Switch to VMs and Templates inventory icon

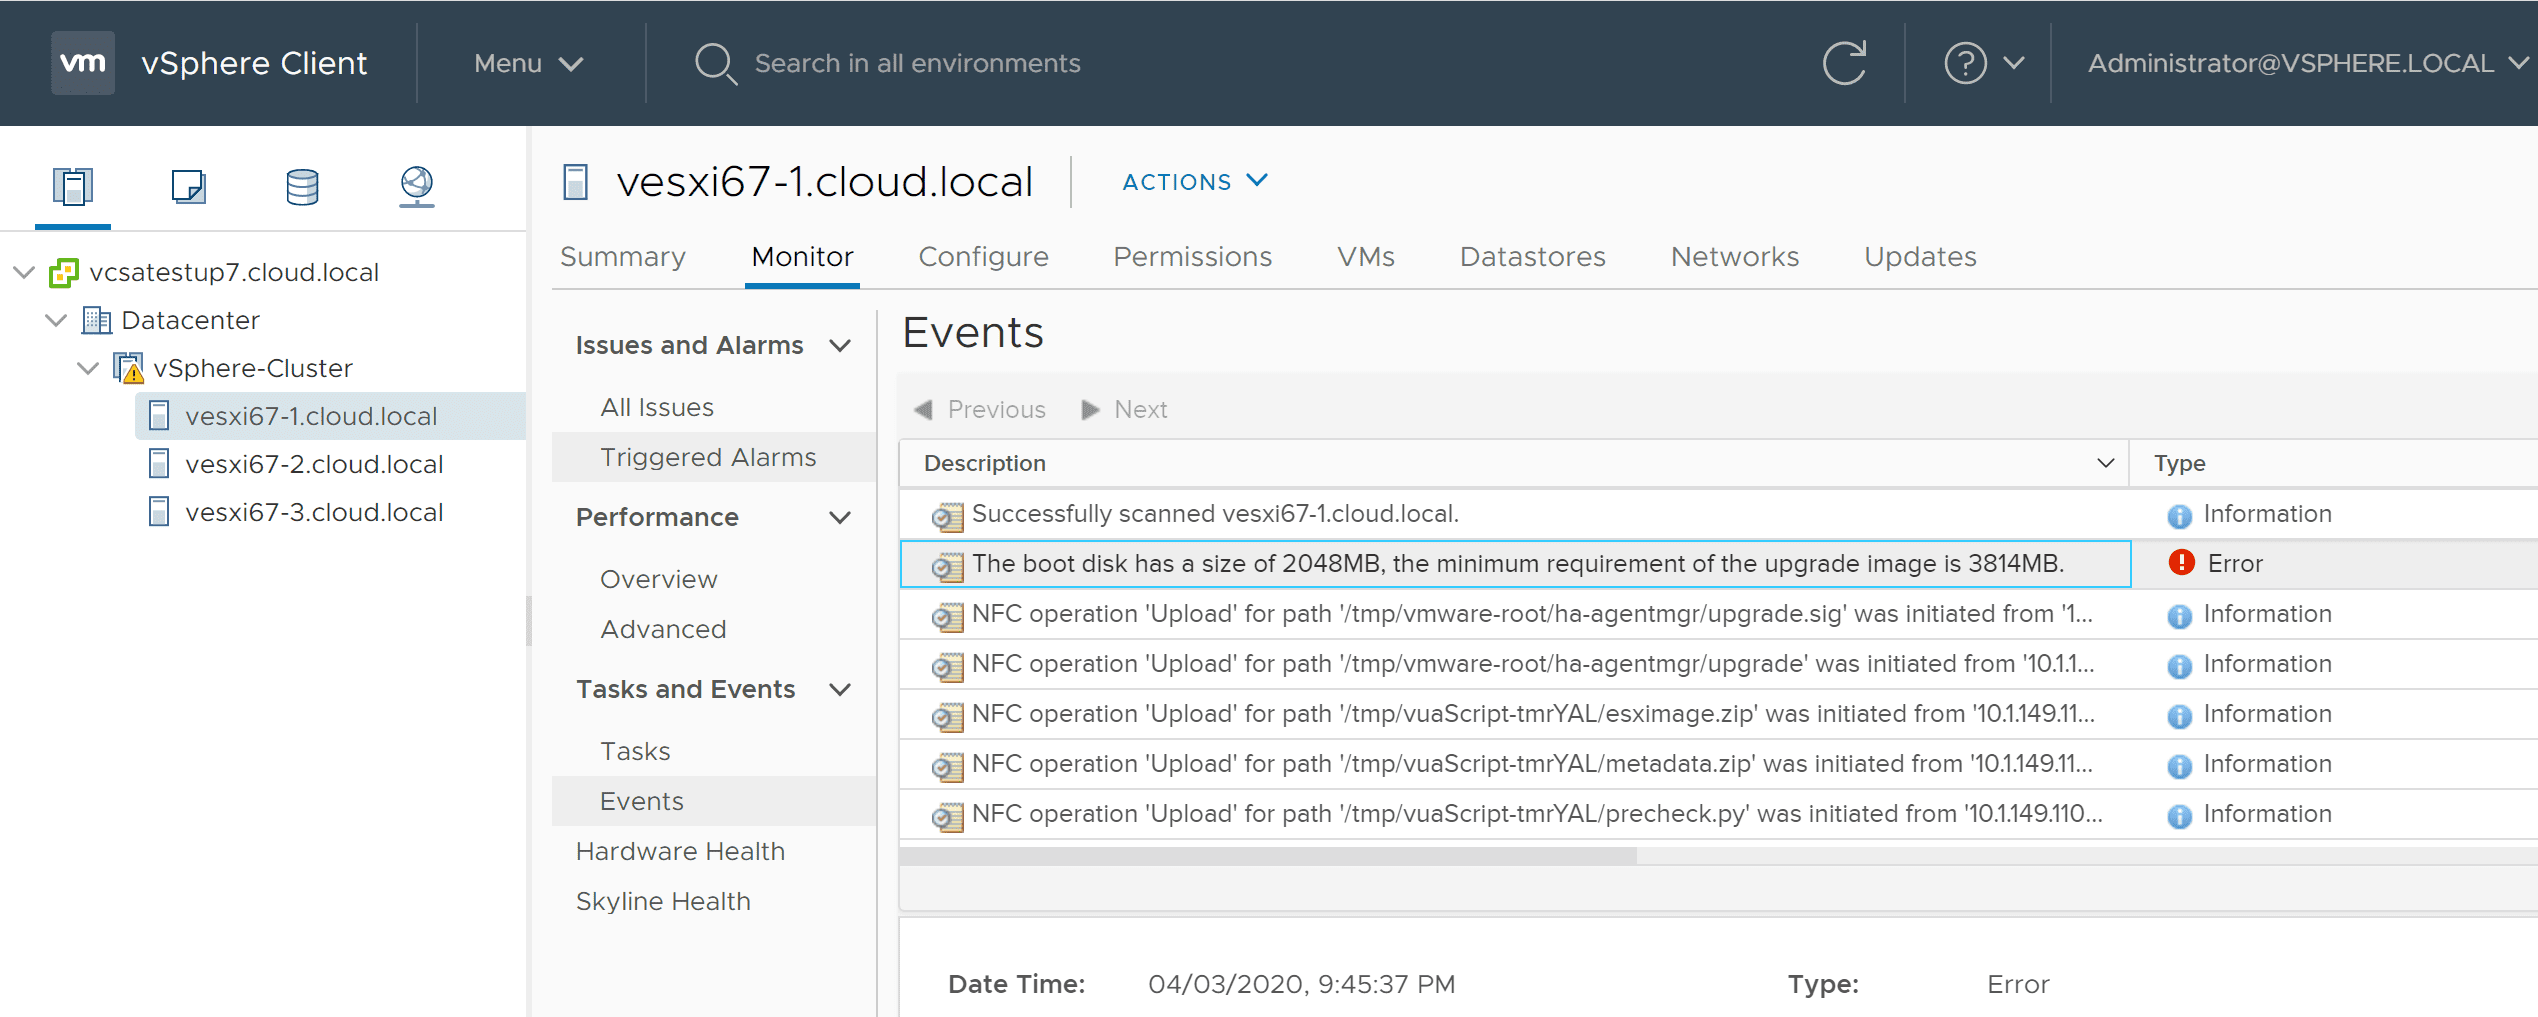(x=188, y=186)
